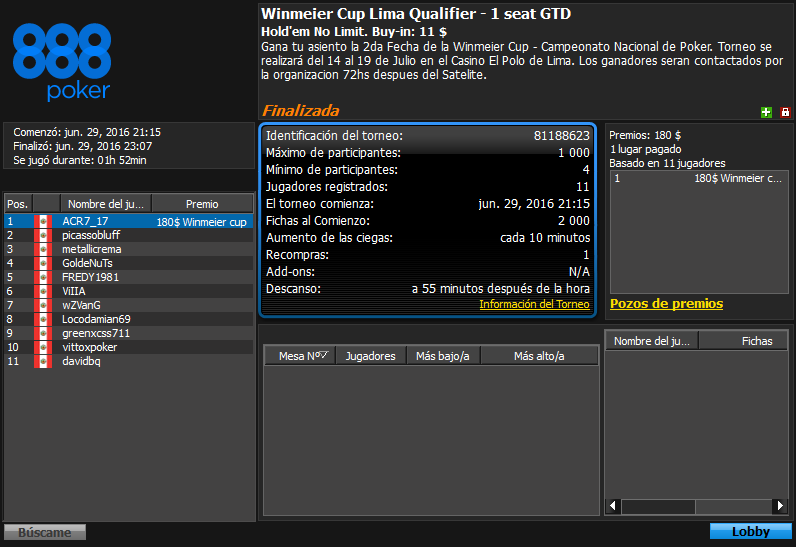Click 'Máximo de participantes:' row
The height and width of the screenshot is (547, 796).
pyautogui.click(x=427, y=153)
